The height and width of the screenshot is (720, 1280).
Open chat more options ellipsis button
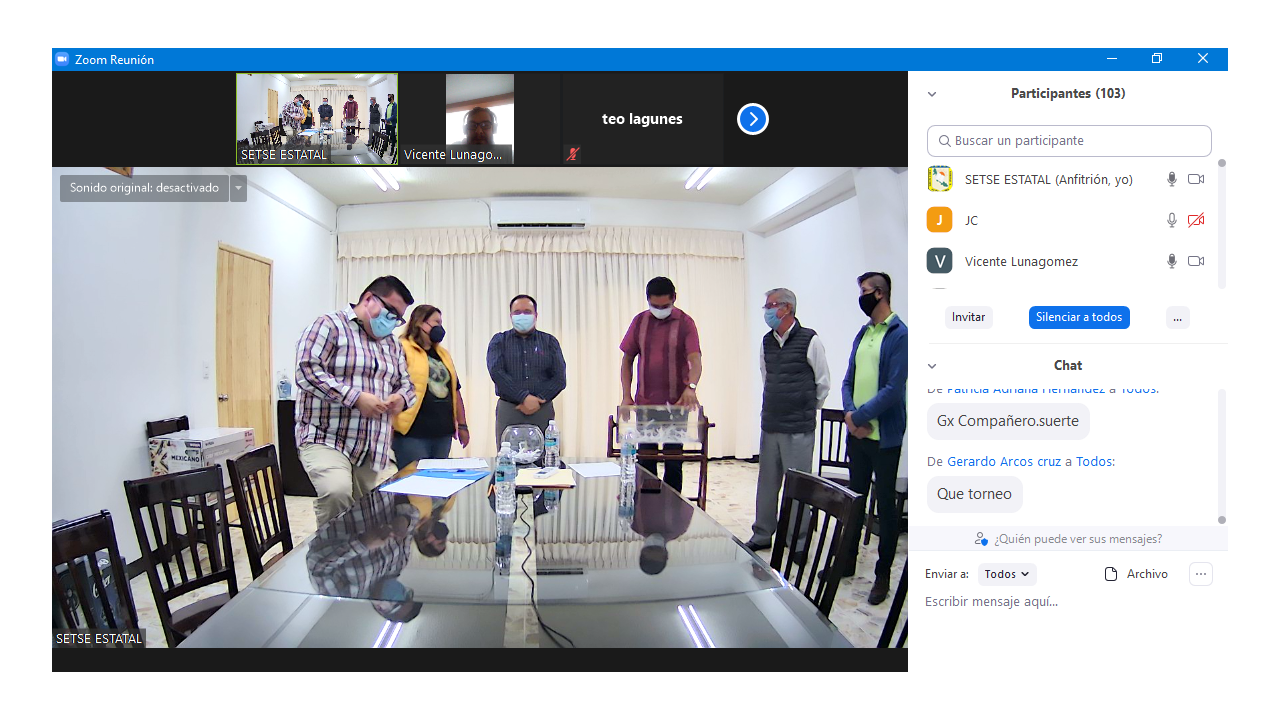[1201, 574]
